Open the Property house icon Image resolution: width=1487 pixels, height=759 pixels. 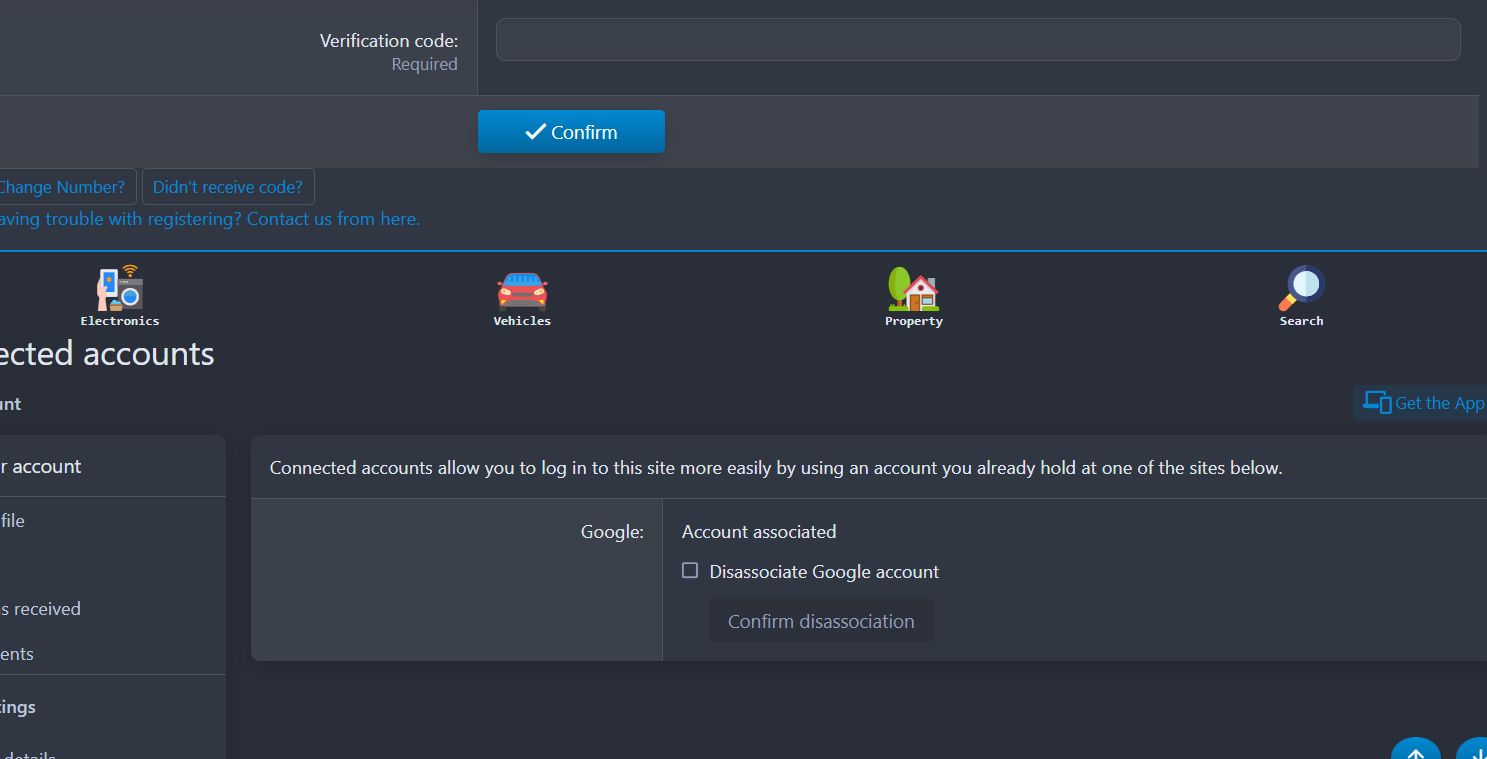click(x=913, y=288)
